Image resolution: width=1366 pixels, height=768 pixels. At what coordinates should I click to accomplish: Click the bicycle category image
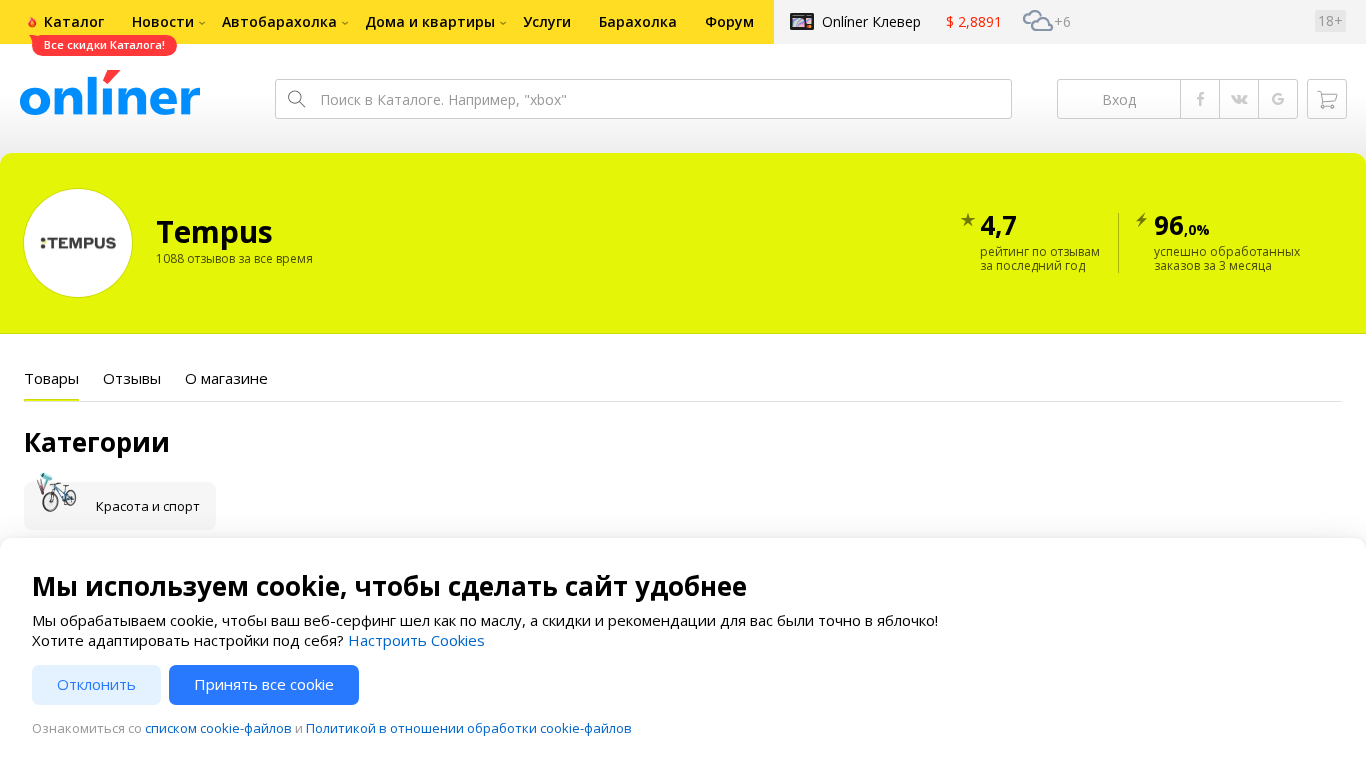pyautogui.click(x=56, y=492)
